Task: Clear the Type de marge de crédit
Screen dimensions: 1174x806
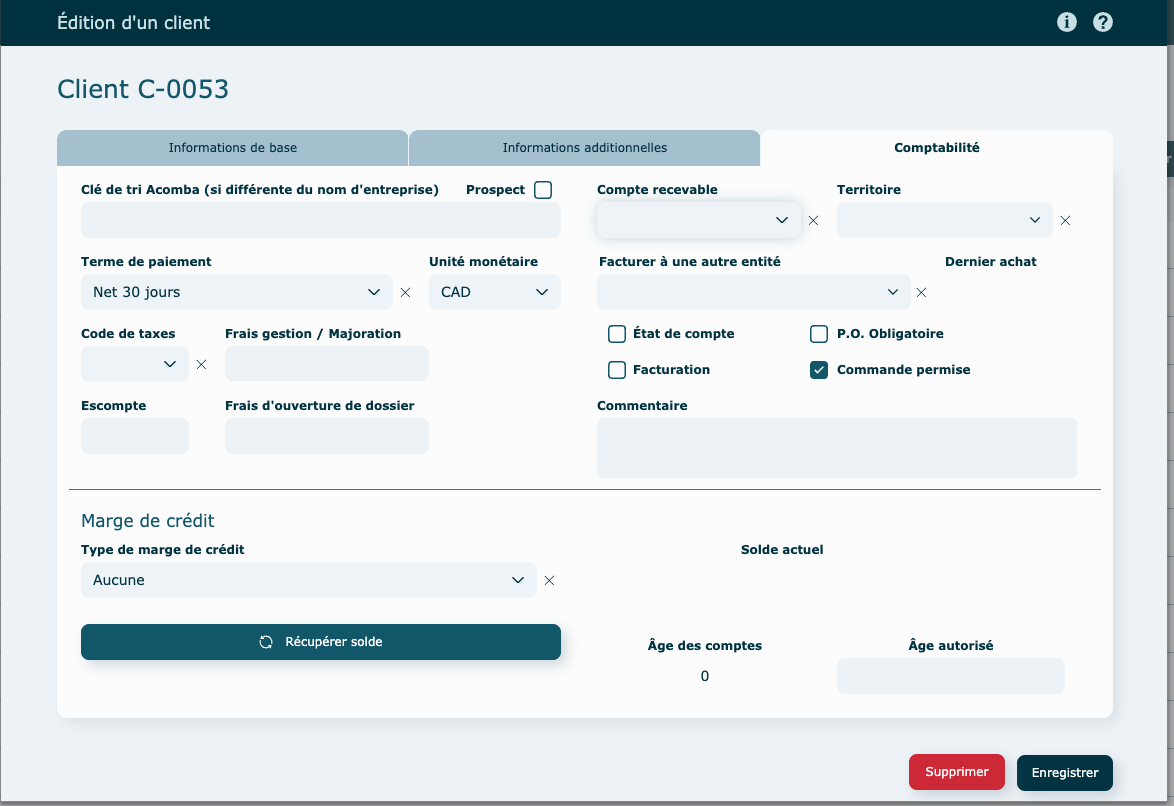Action: [549, 581]
